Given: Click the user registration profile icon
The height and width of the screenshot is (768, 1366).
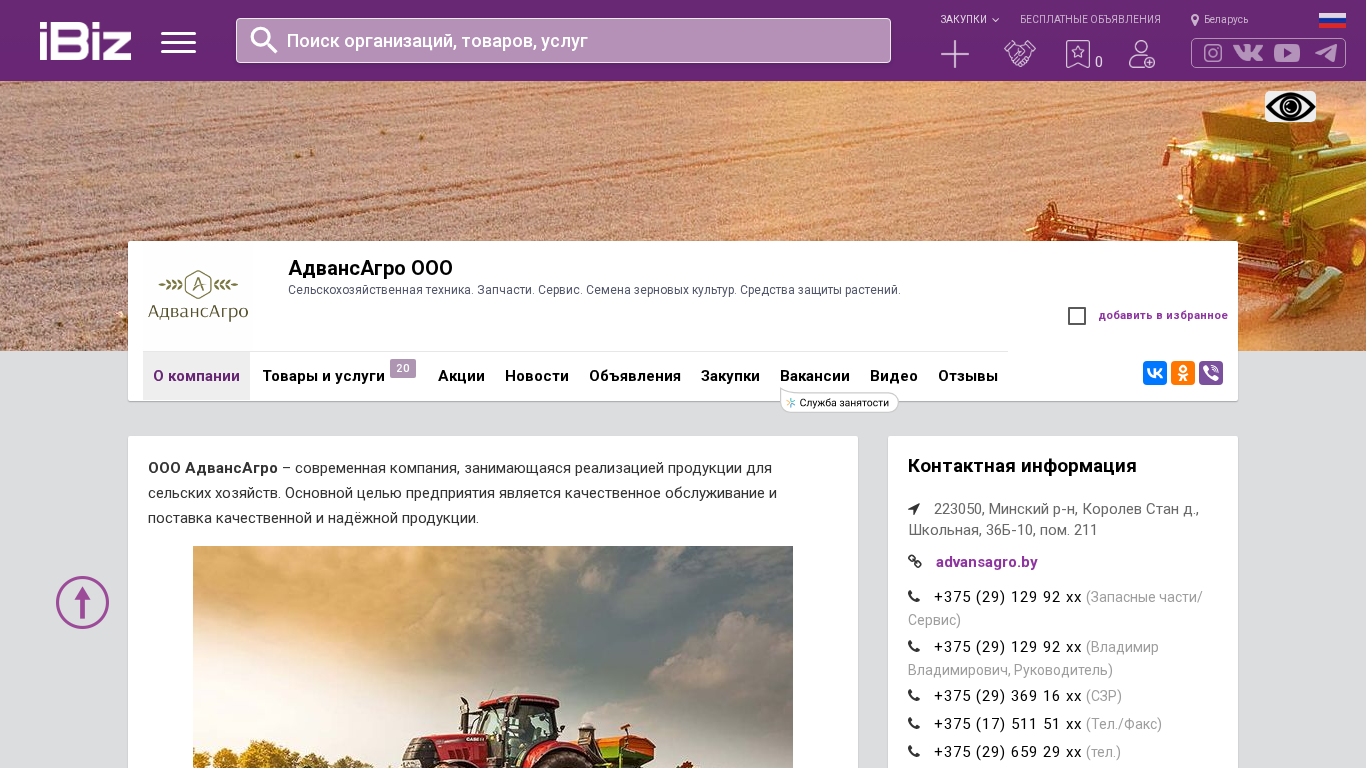Looking at the screenshot, I should click(x=1142, y=54).
